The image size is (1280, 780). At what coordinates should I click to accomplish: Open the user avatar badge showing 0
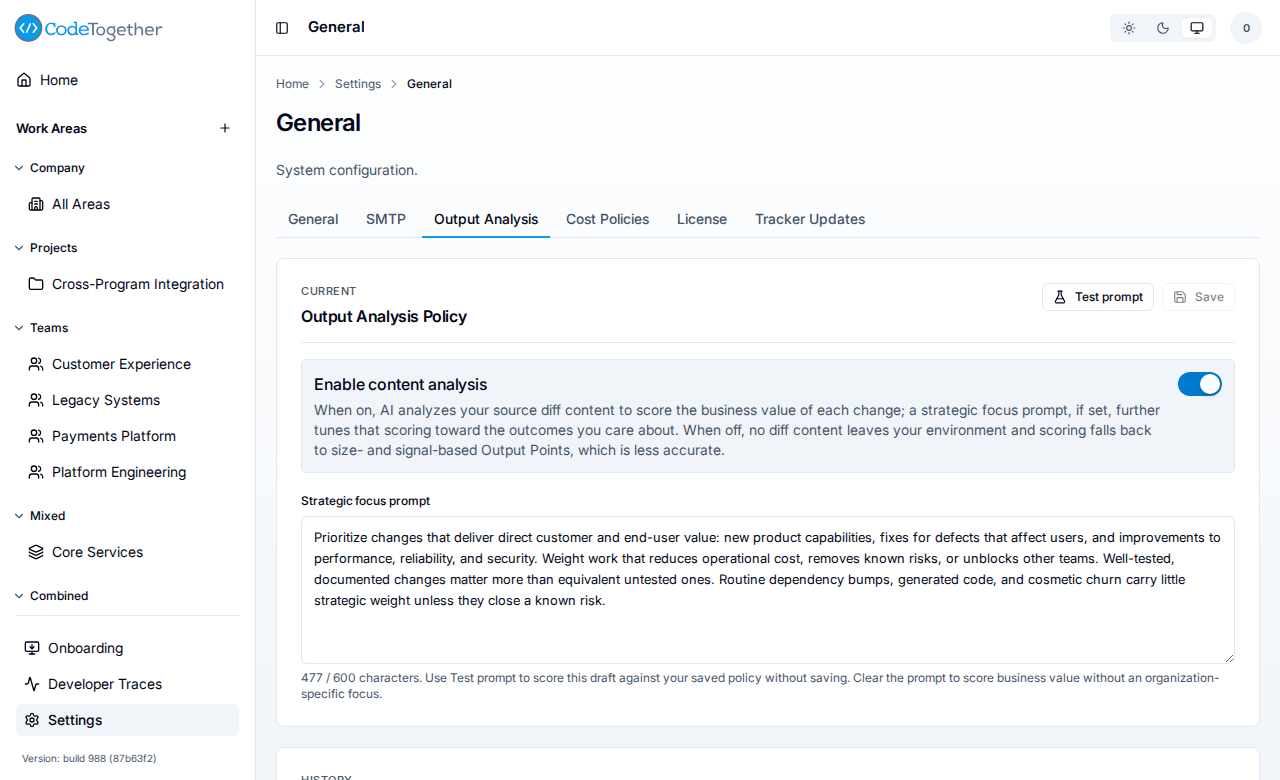1246,28
